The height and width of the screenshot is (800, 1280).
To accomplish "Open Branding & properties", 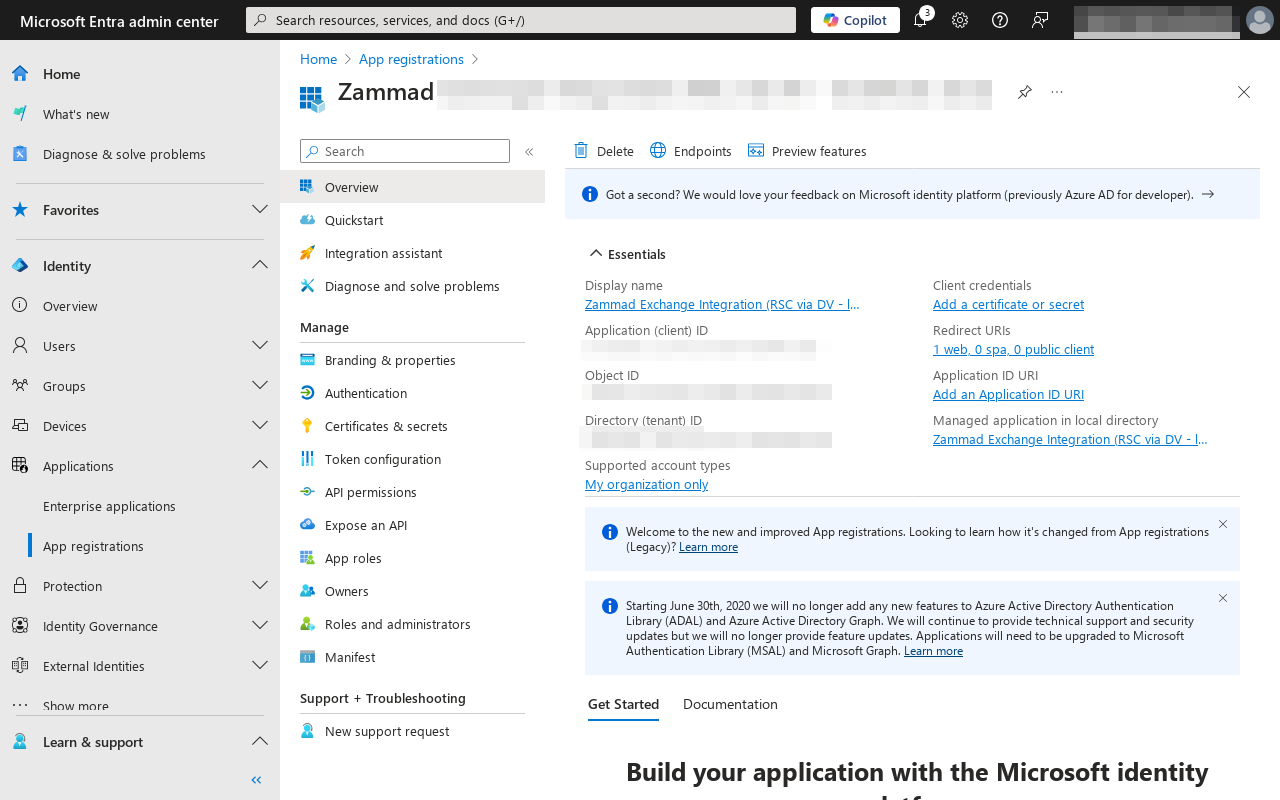I will (x=412, y=360).
